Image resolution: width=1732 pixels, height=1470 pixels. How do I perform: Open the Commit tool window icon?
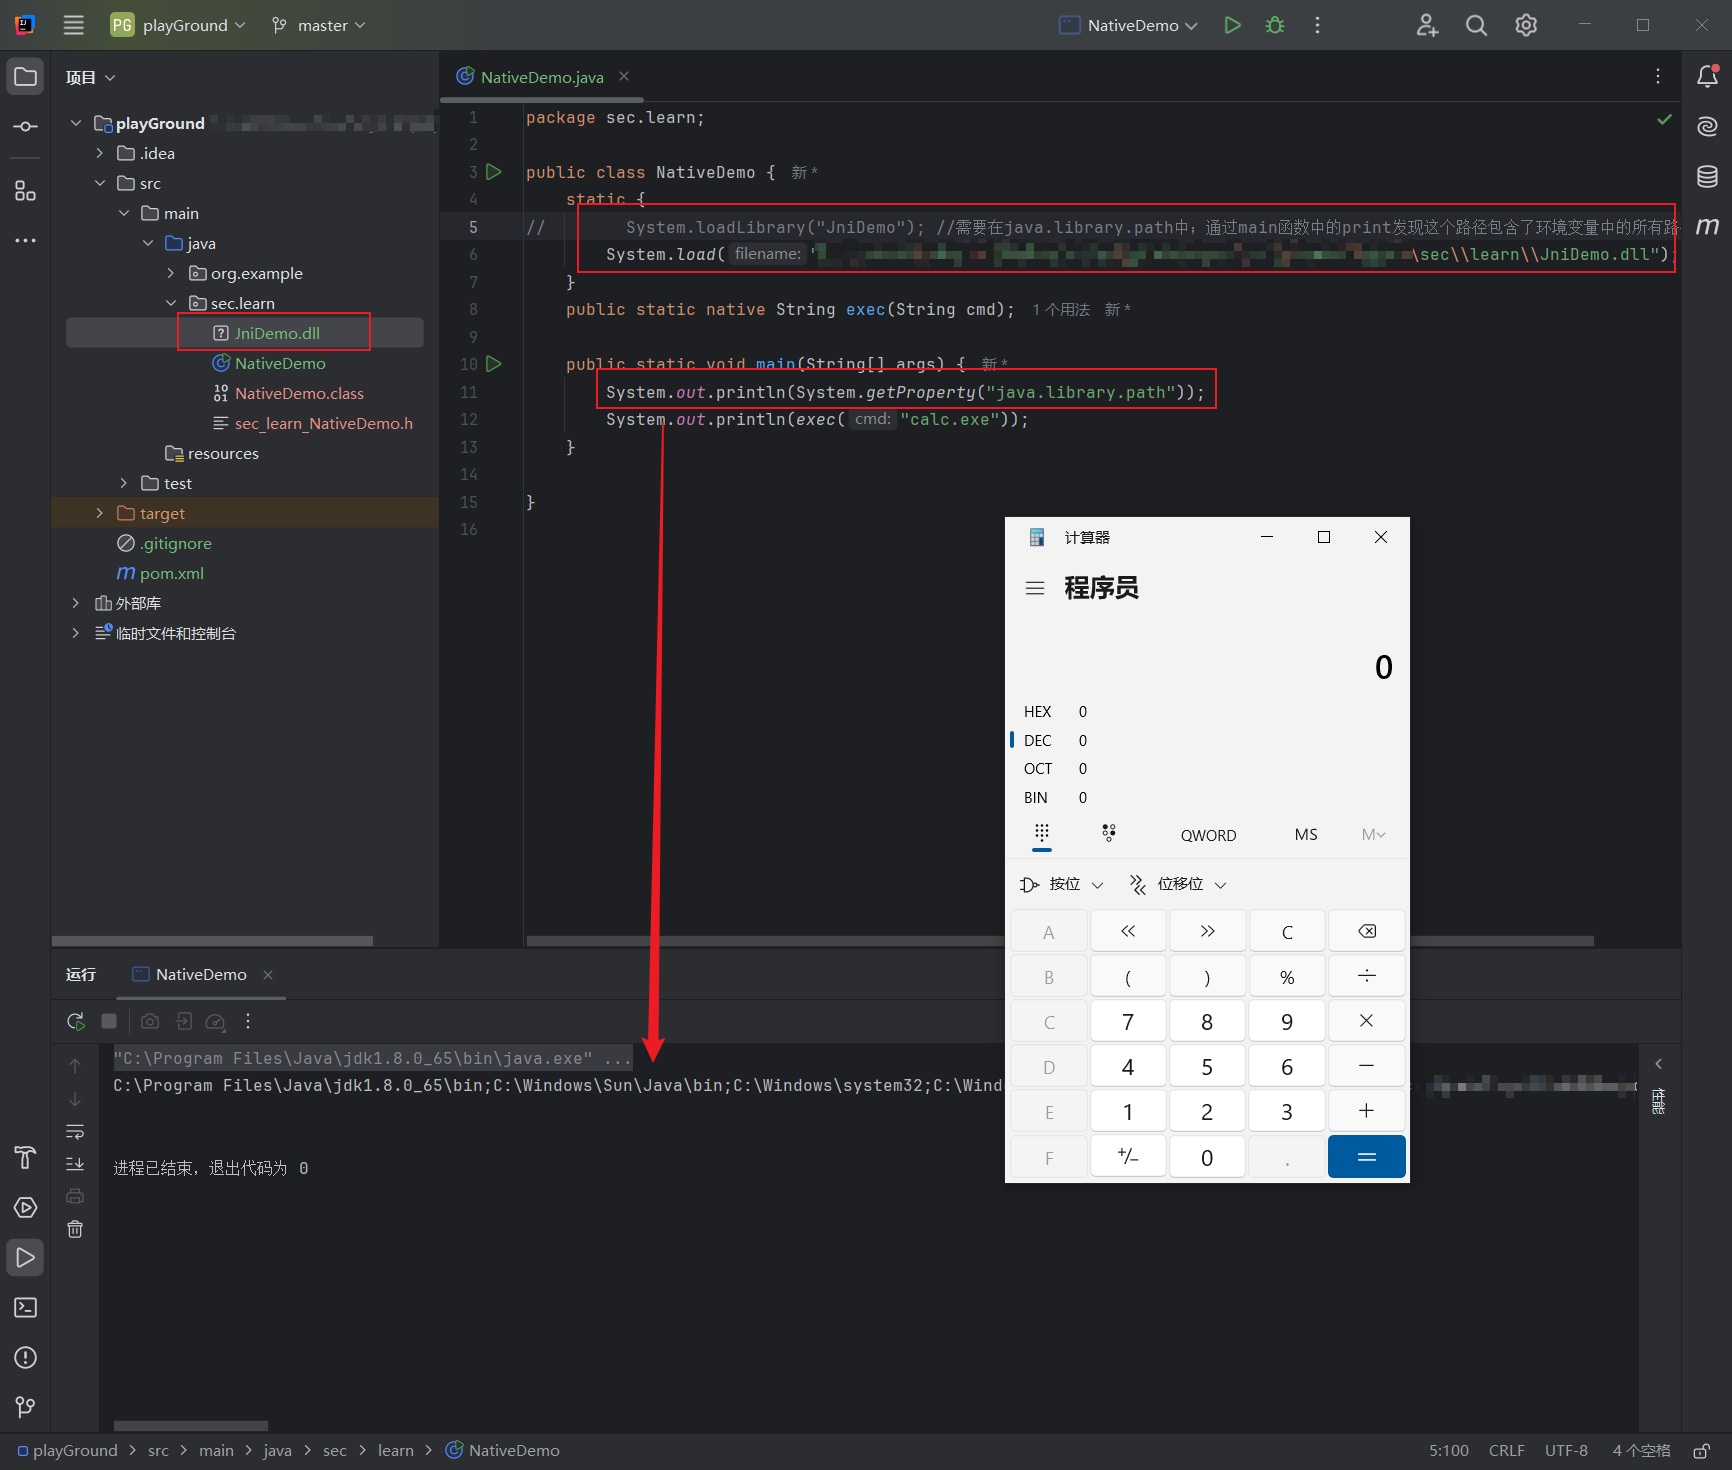pyautogui.click(x=25, y=127)
